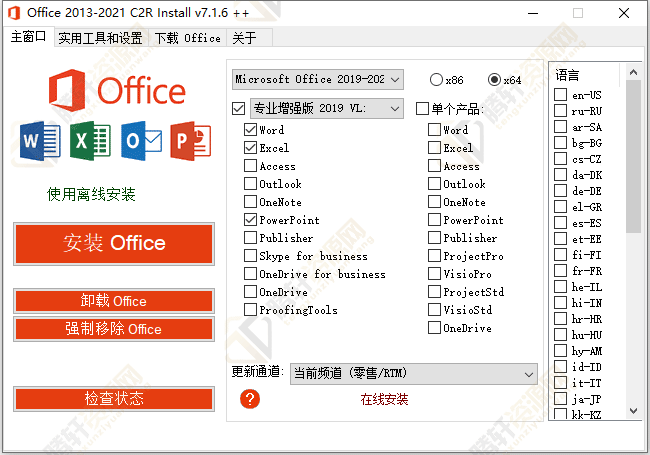This screenshot has width=650, height=455.
Task: Open the 更新通道 channel dropdown
Action: coord(413,373)
